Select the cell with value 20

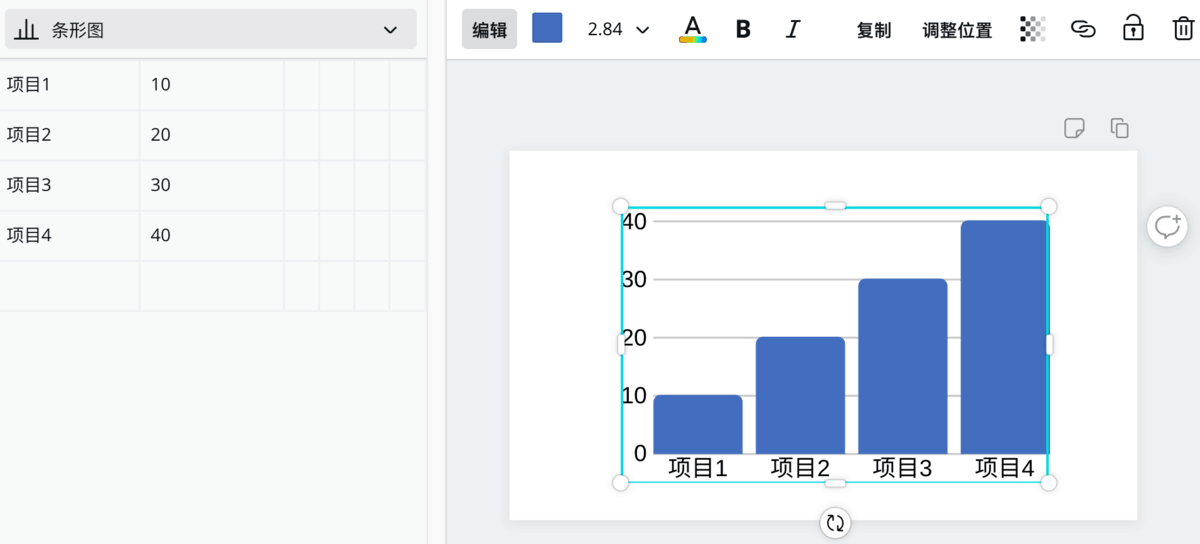(212, 135)
